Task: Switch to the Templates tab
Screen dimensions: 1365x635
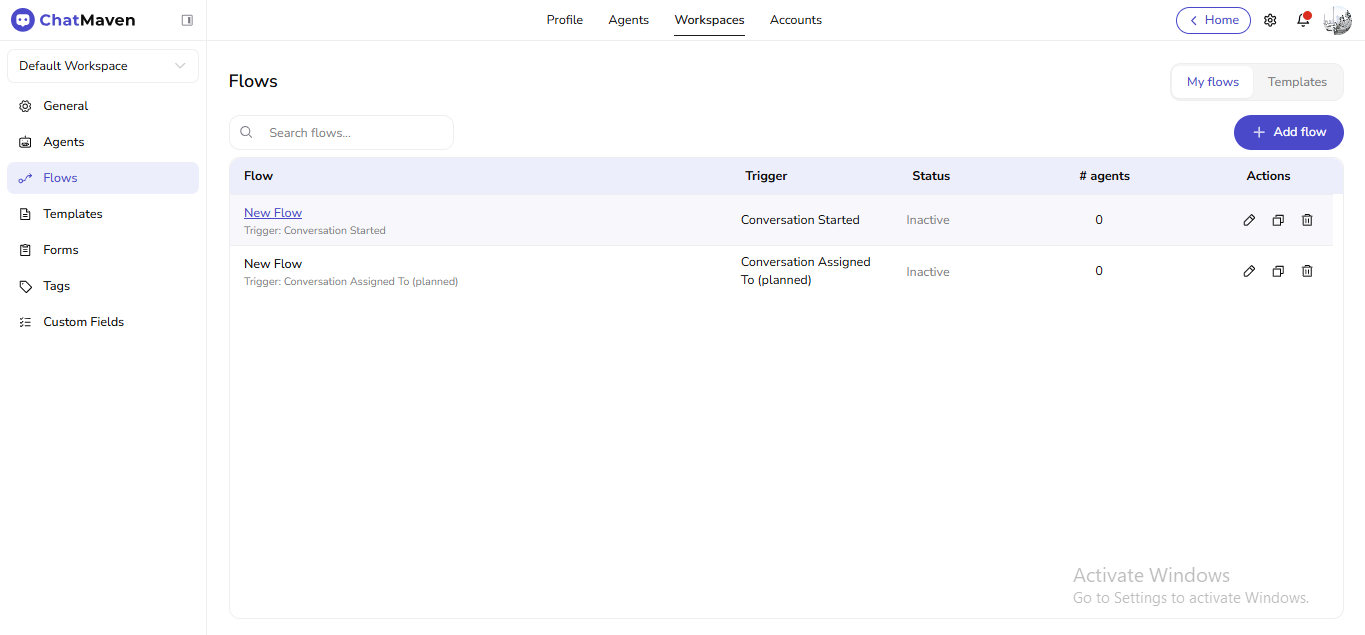Action: click(x=1297, y=81)
